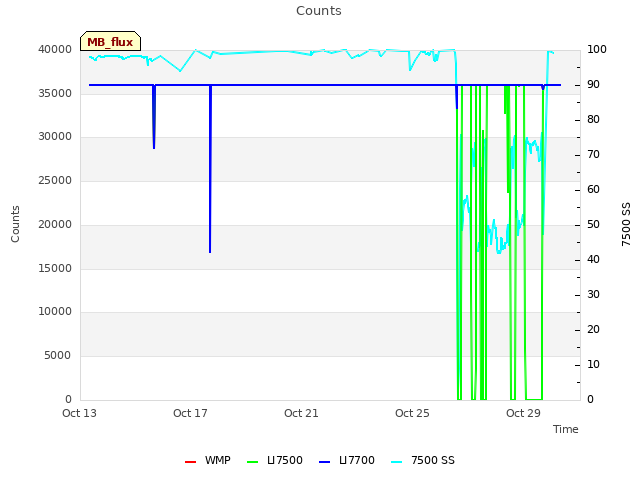This screenshot has width=640, height=480.
Task: Click the "20" right axis tick label
Action: coord(593,330)
